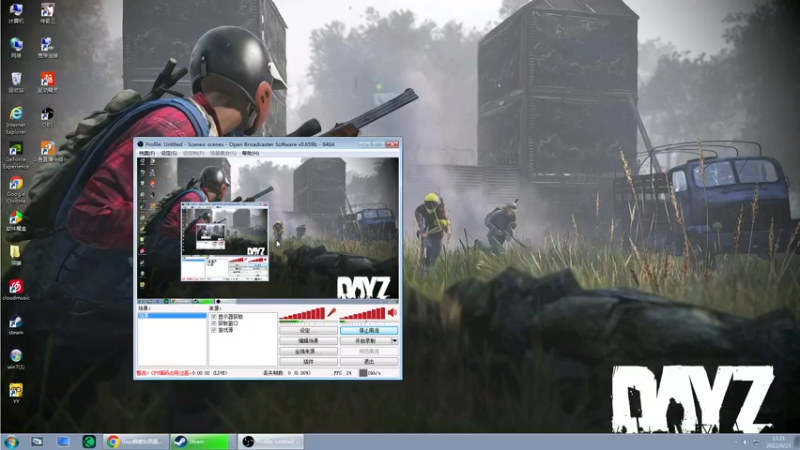The height and width of the screenshot is (450, 800).
Task: Select the highlighted scene in scenes list
Action: click(x=172, y=316)
